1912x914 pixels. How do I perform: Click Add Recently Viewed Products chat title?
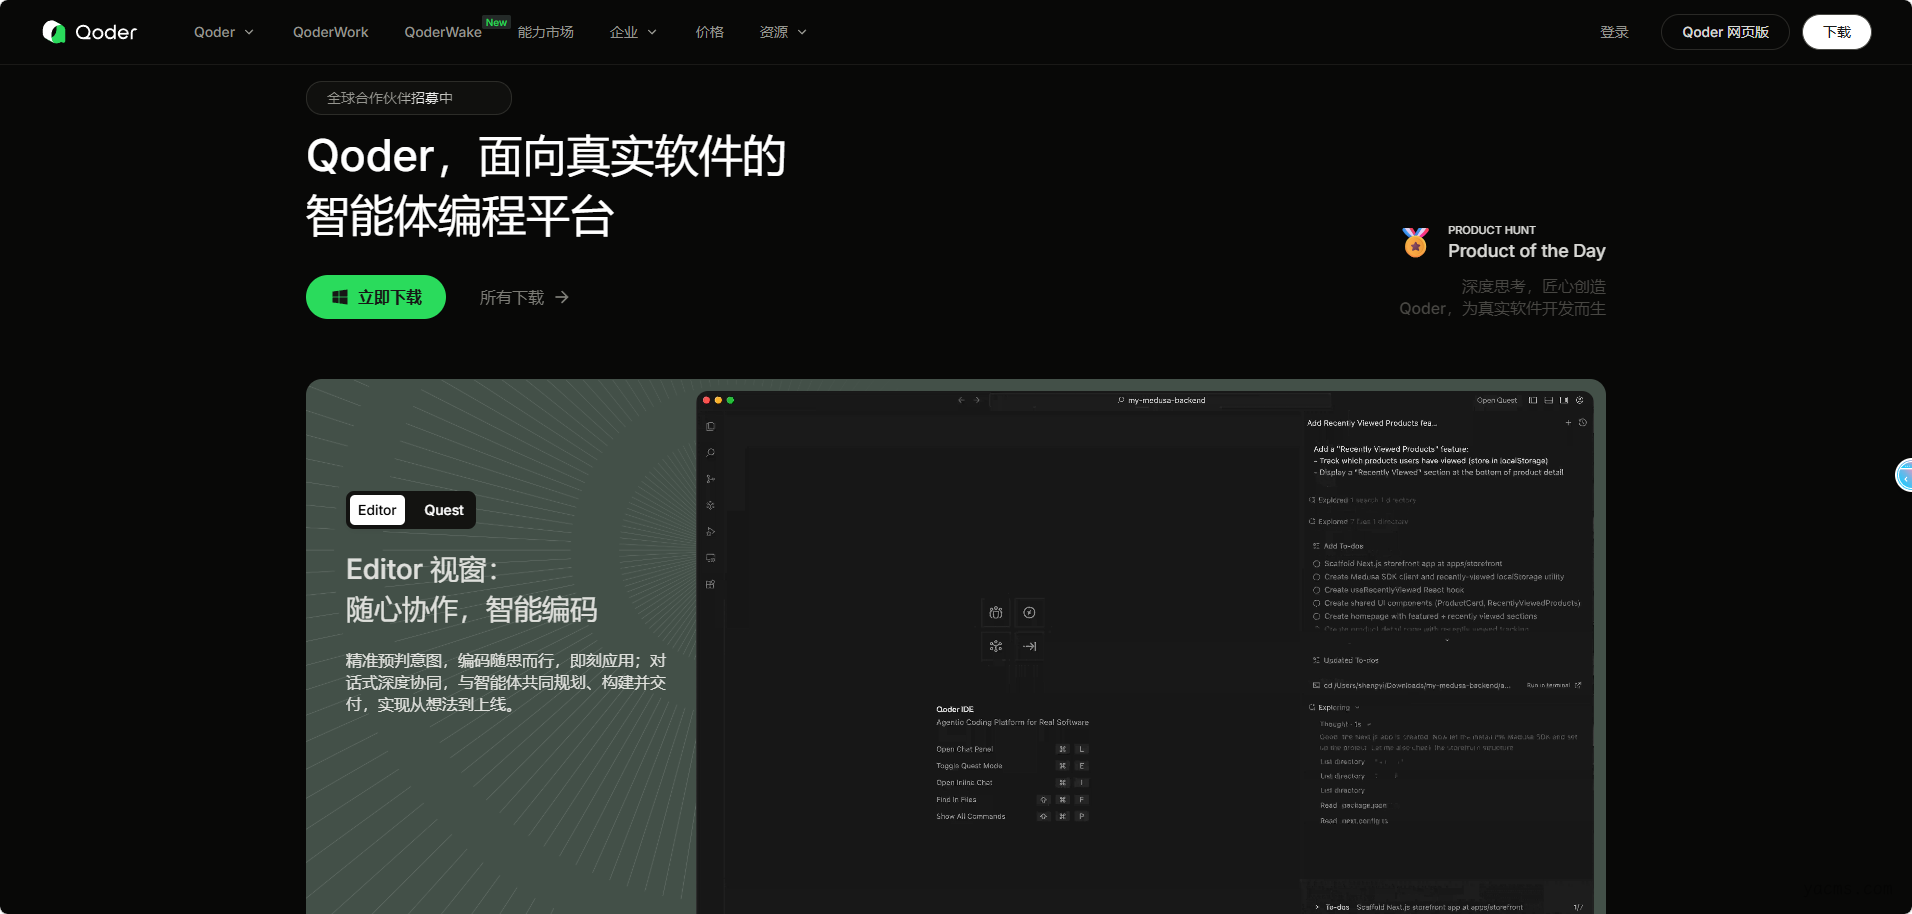tap(1371, 423)
